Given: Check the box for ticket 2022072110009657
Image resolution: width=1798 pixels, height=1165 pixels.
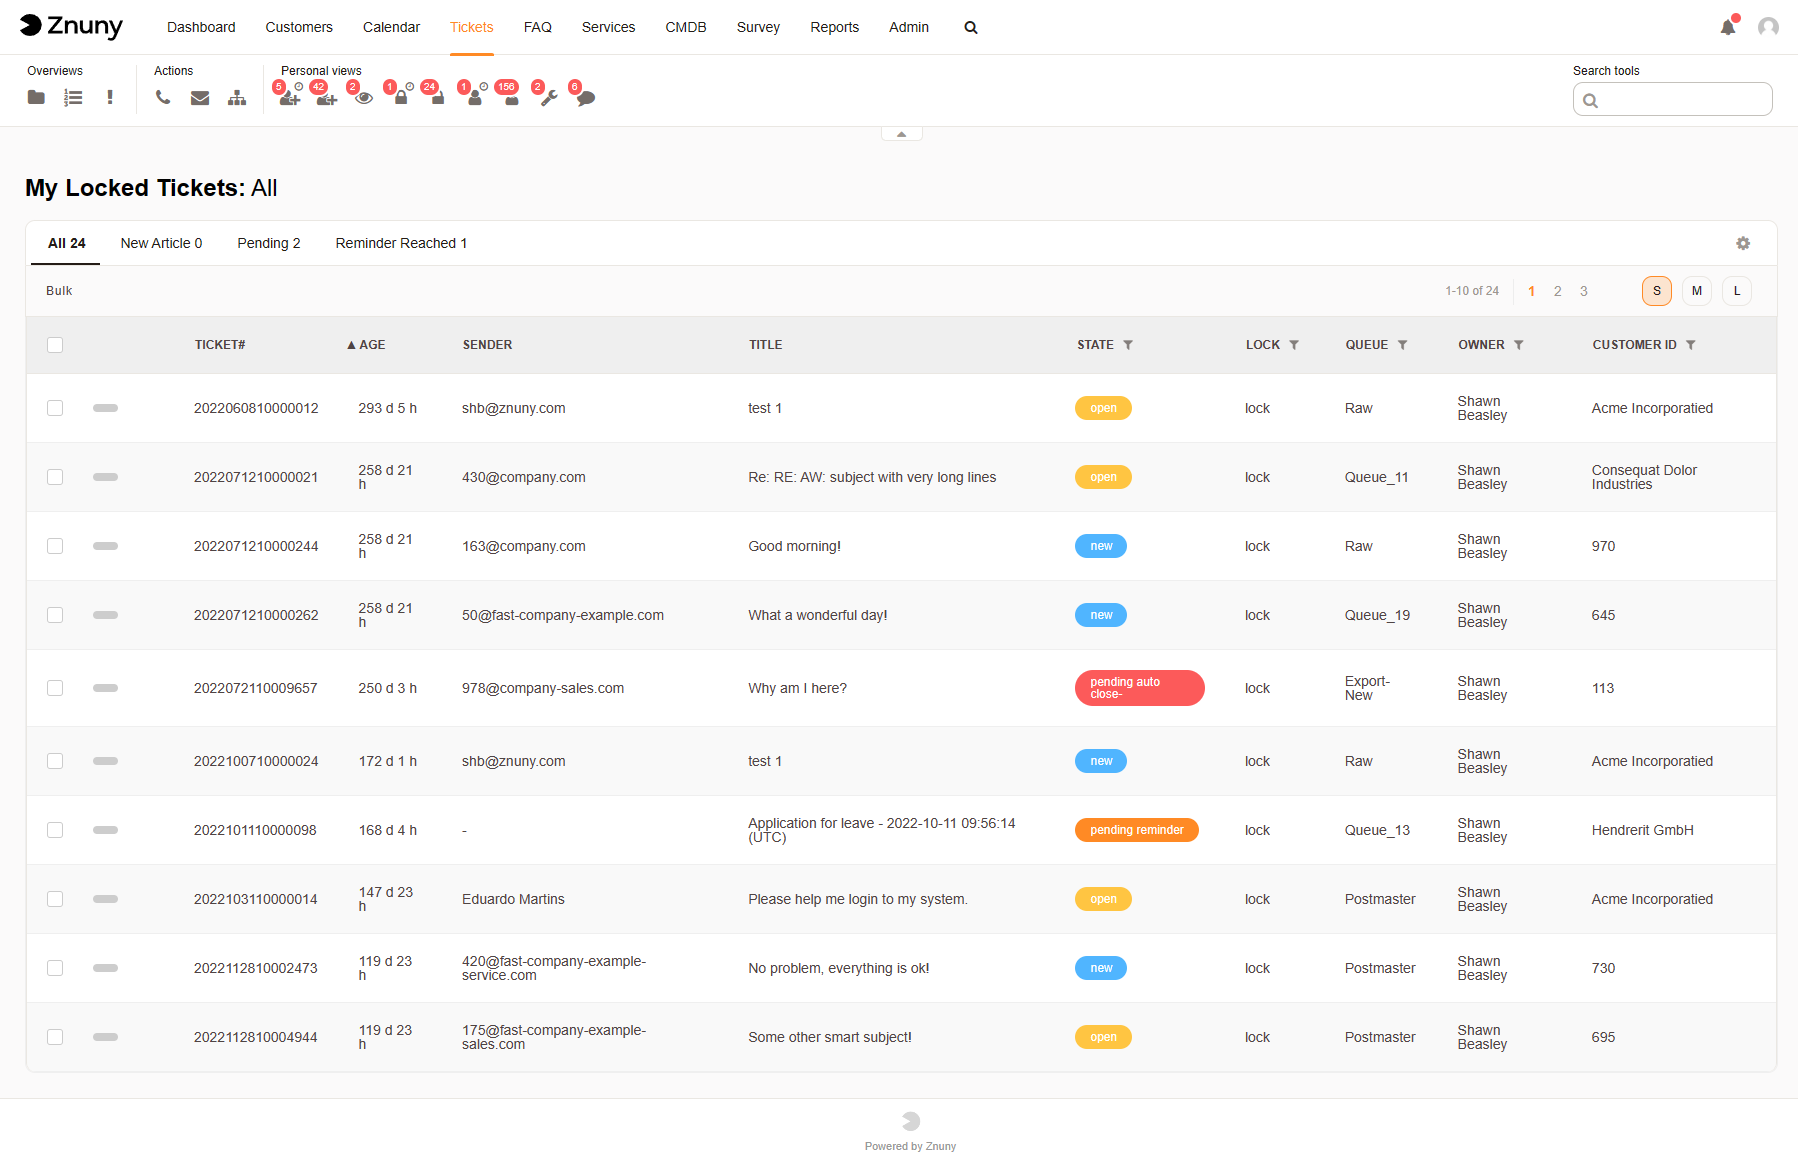Looking at the screenshot, I should [55, 688].
